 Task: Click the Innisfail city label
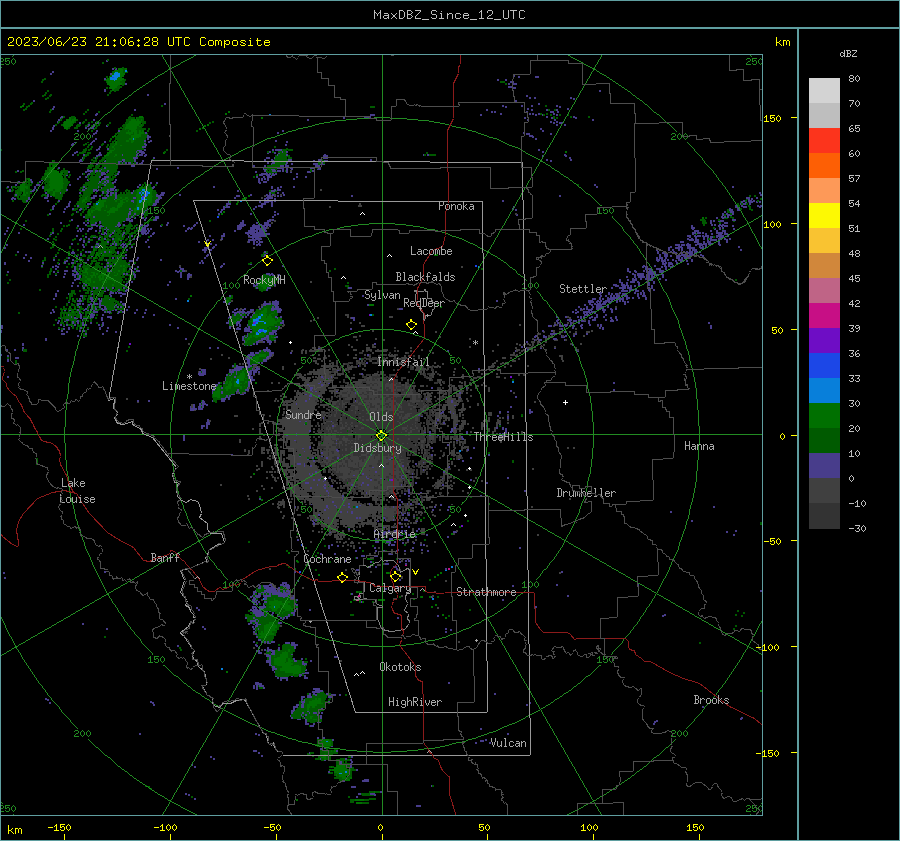[404, 362]
